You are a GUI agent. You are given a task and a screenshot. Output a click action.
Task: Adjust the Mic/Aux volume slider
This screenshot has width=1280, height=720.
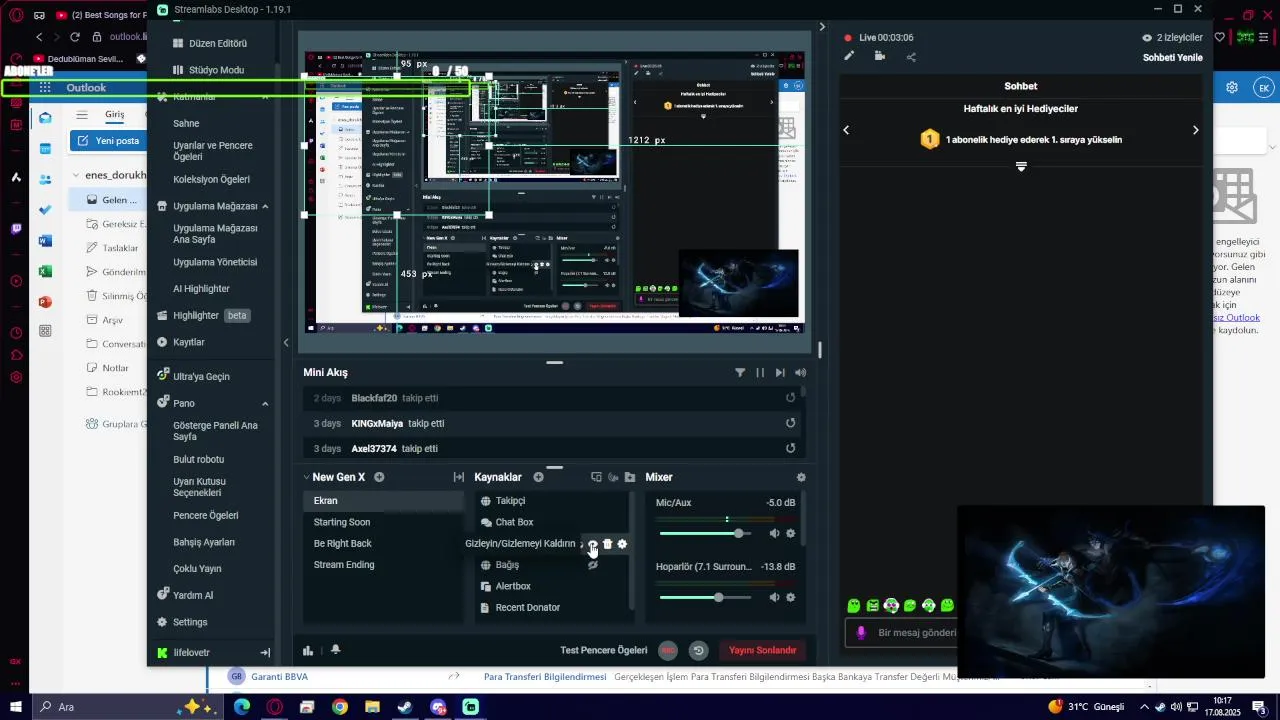[706, 534]
